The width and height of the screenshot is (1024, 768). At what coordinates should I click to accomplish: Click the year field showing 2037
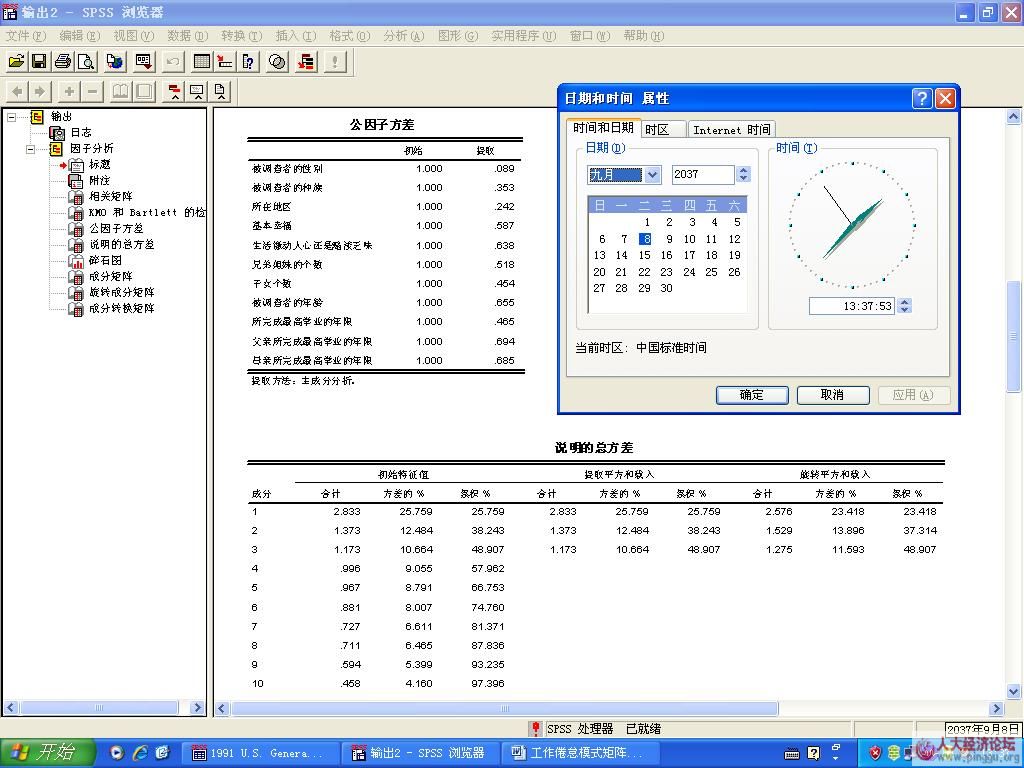click(x=703, y=174)
